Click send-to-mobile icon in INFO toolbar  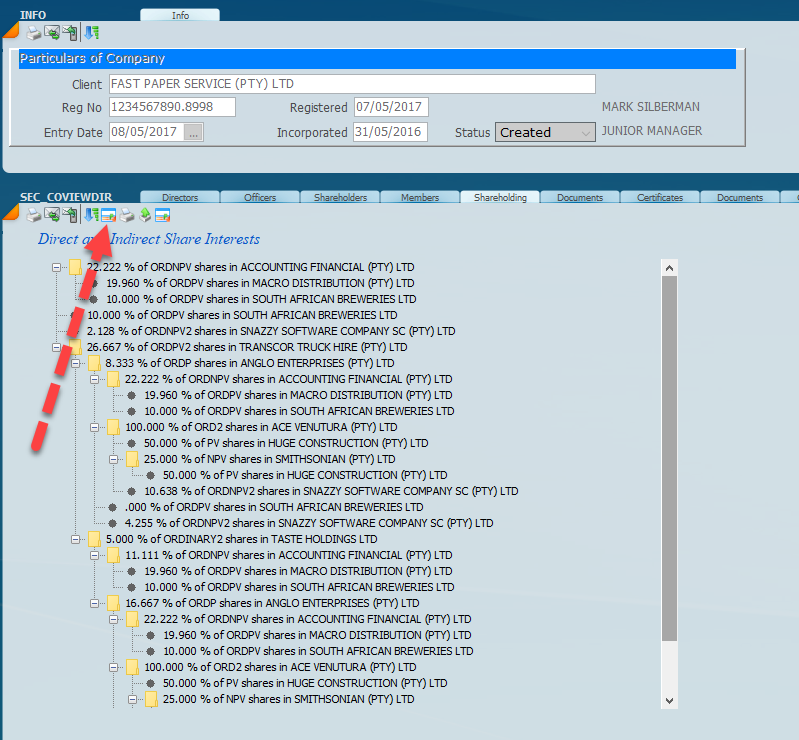[x=69, y=33]
